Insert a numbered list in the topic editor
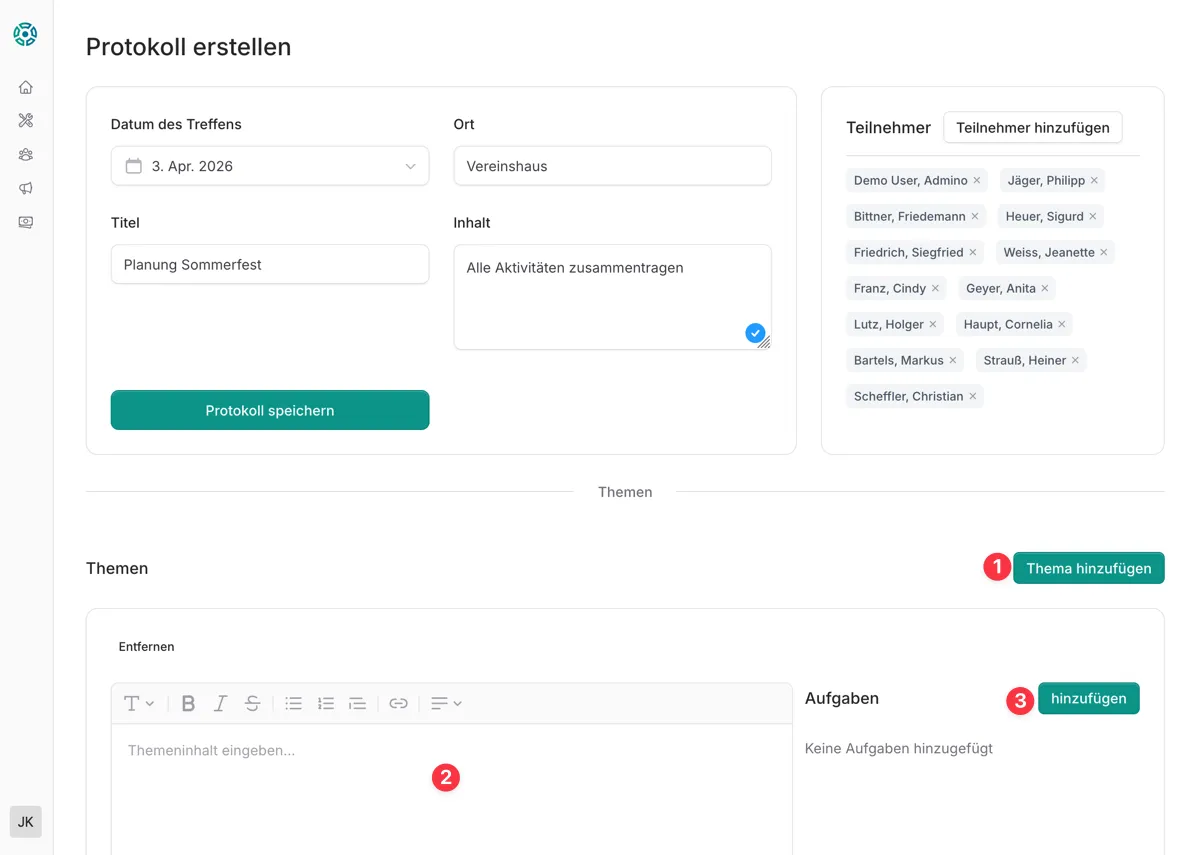Viewport: 1193px width, 855px height. (325, 703)
